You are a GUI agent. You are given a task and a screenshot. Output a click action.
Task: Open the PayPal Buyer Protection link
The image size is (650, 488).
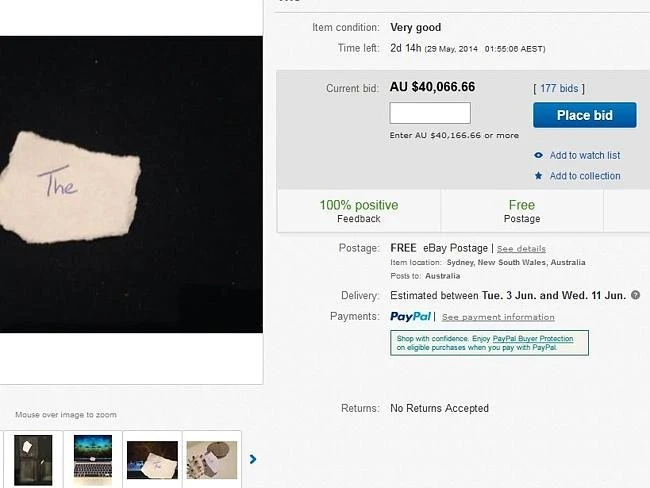531,339
